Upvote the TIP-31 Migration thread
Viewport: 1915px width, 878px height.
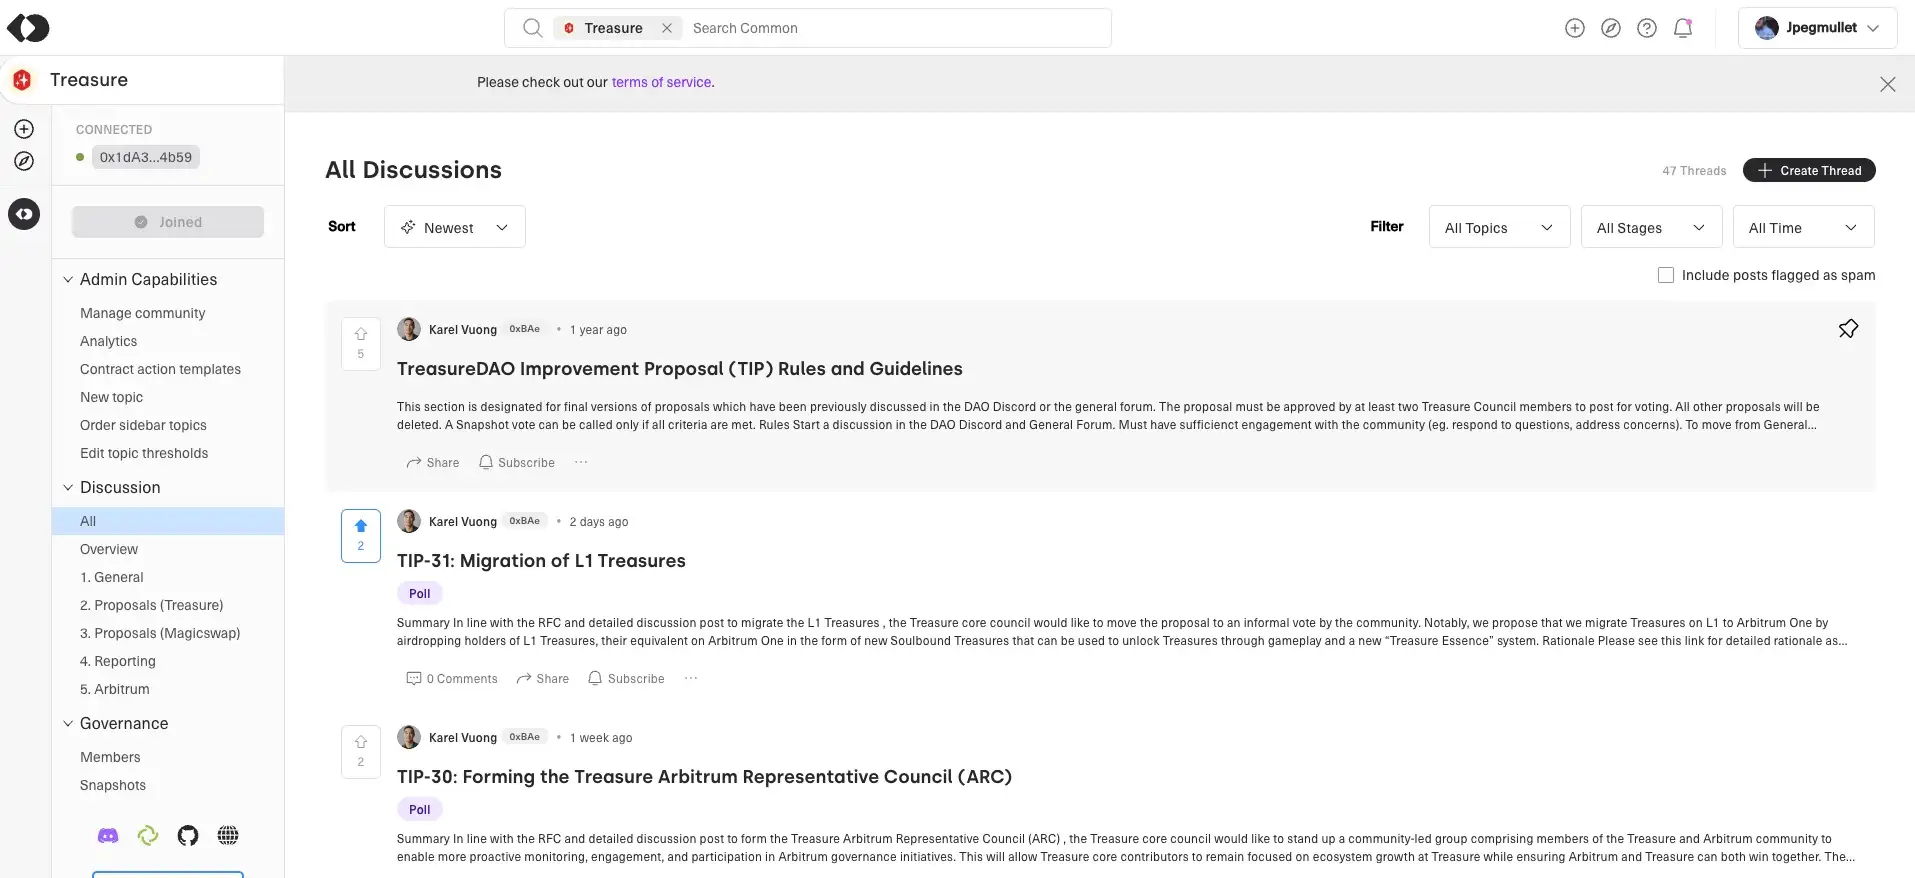[x=361, y=526]
